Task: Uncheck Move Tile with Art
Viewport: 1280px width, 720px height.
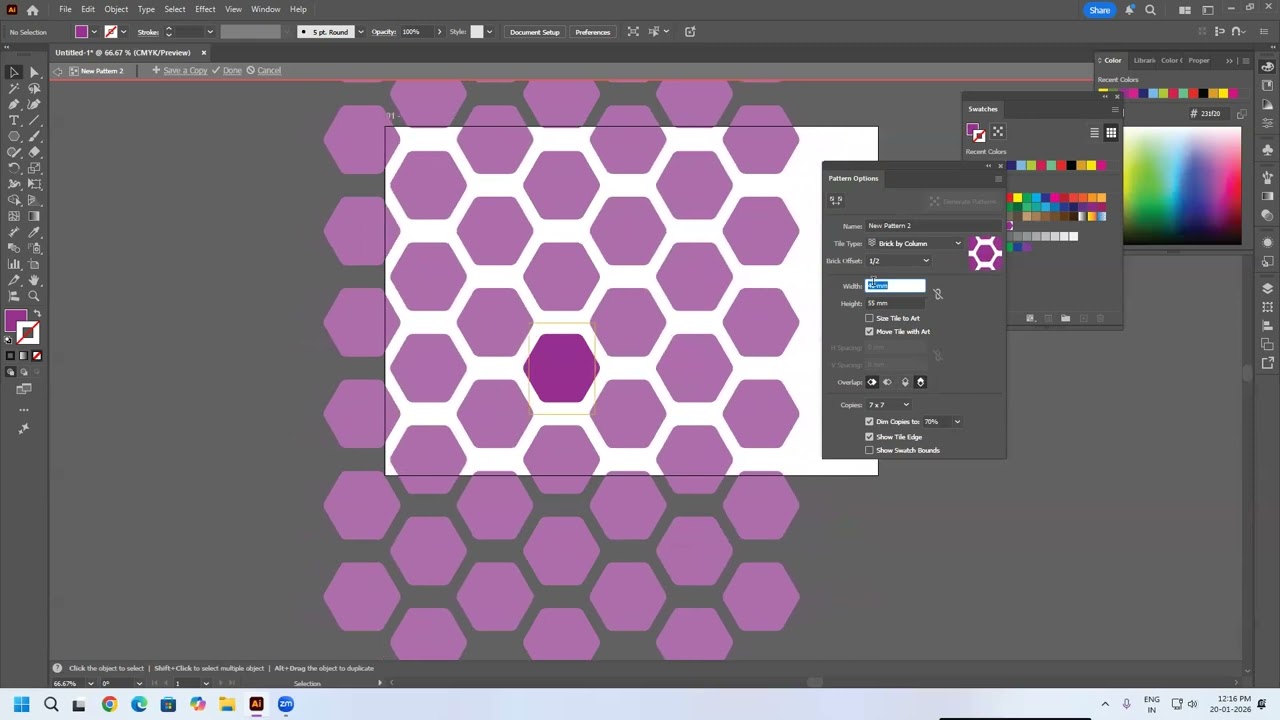Action: pos(869,331)
